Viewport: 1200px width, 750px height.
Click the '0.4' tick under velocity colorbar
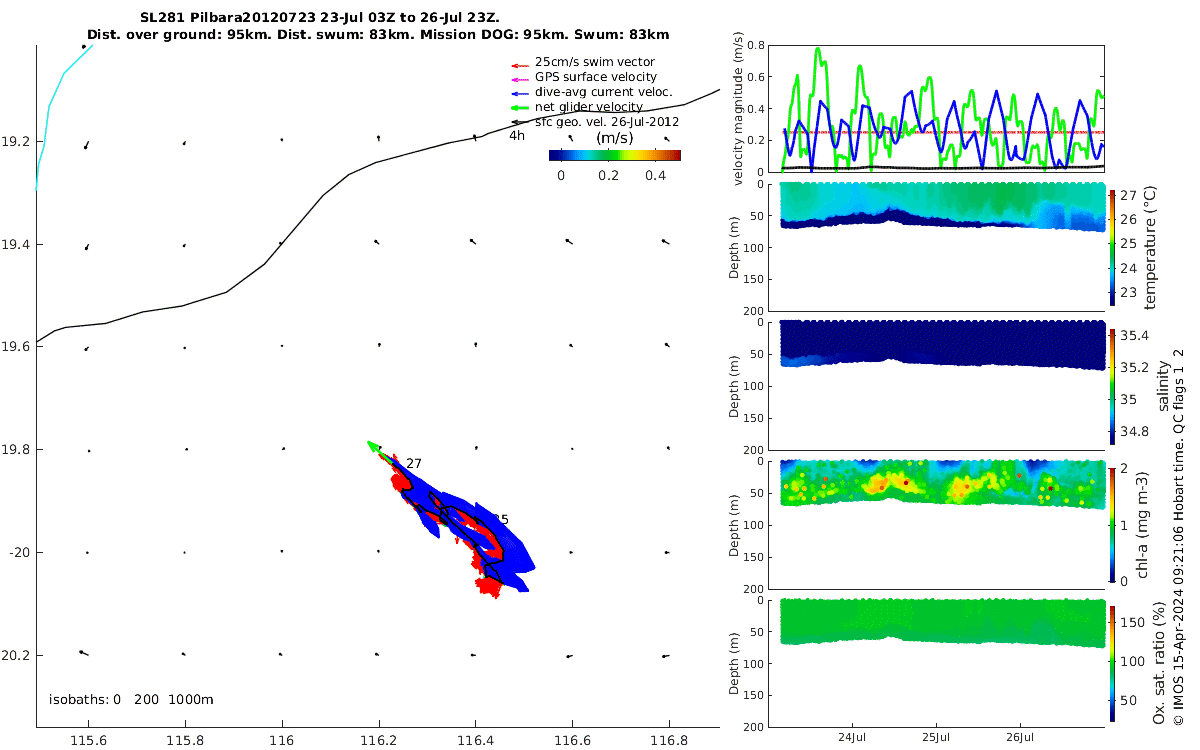tap(657, 175)
